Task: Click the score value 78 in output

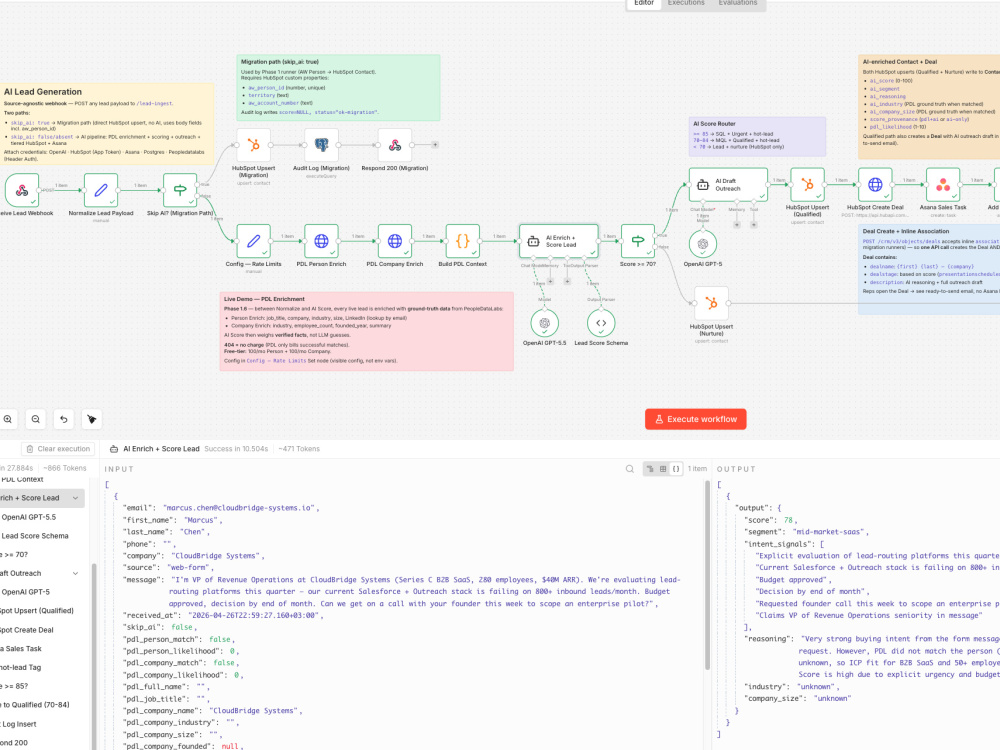Action: (x=788, y=520)
